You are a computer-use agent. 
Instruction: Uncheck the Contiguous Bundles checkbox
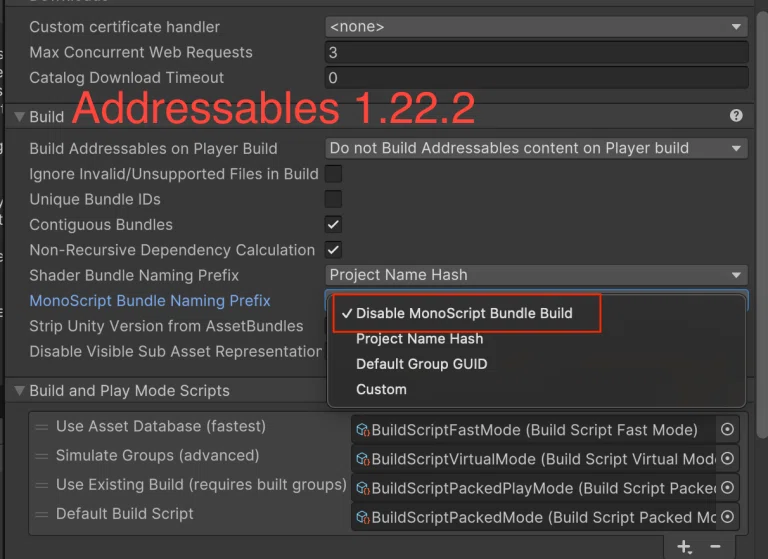click(334, 225)
